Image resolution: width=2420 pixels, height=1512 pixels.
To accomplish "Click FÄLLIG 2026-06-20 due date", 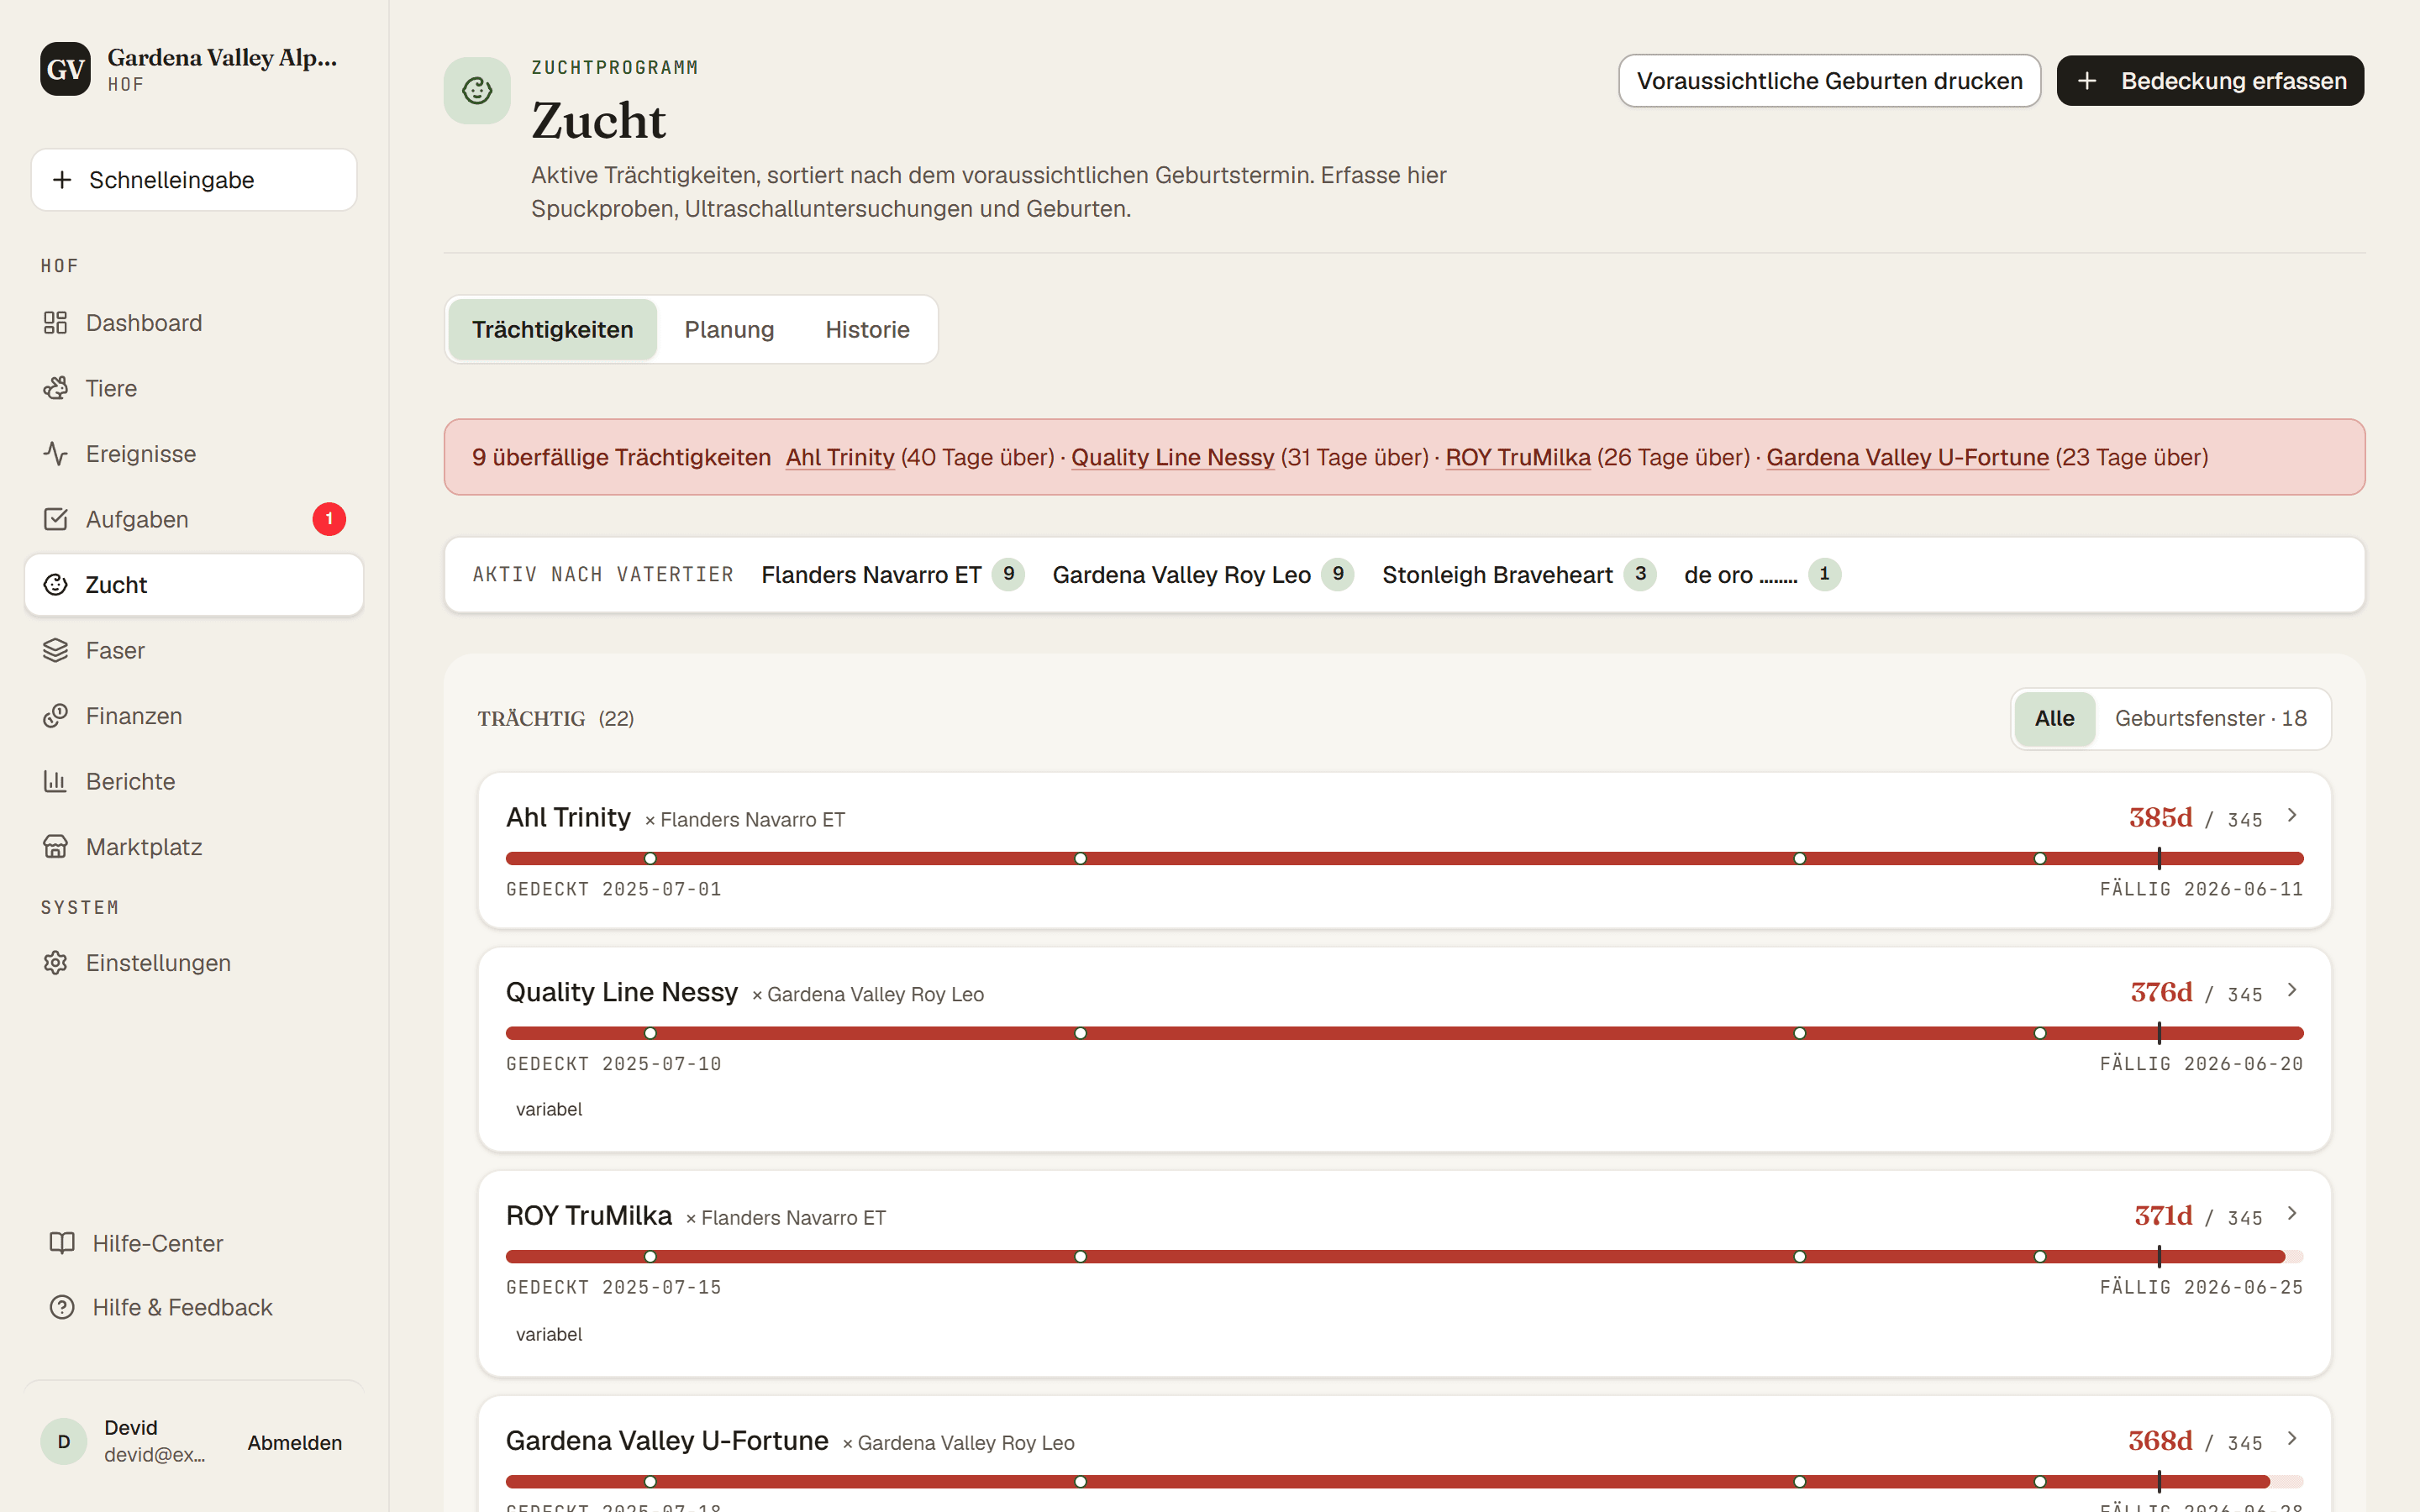I will 2201,1064.
